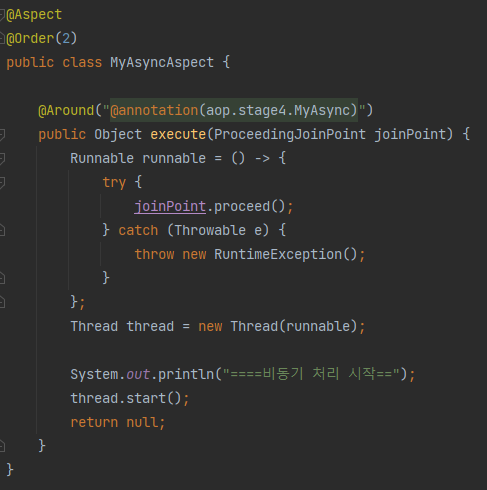Viewport: 487px width, 490px height.
Task: Click new Thread(runnable) expression
Action: 278,326
